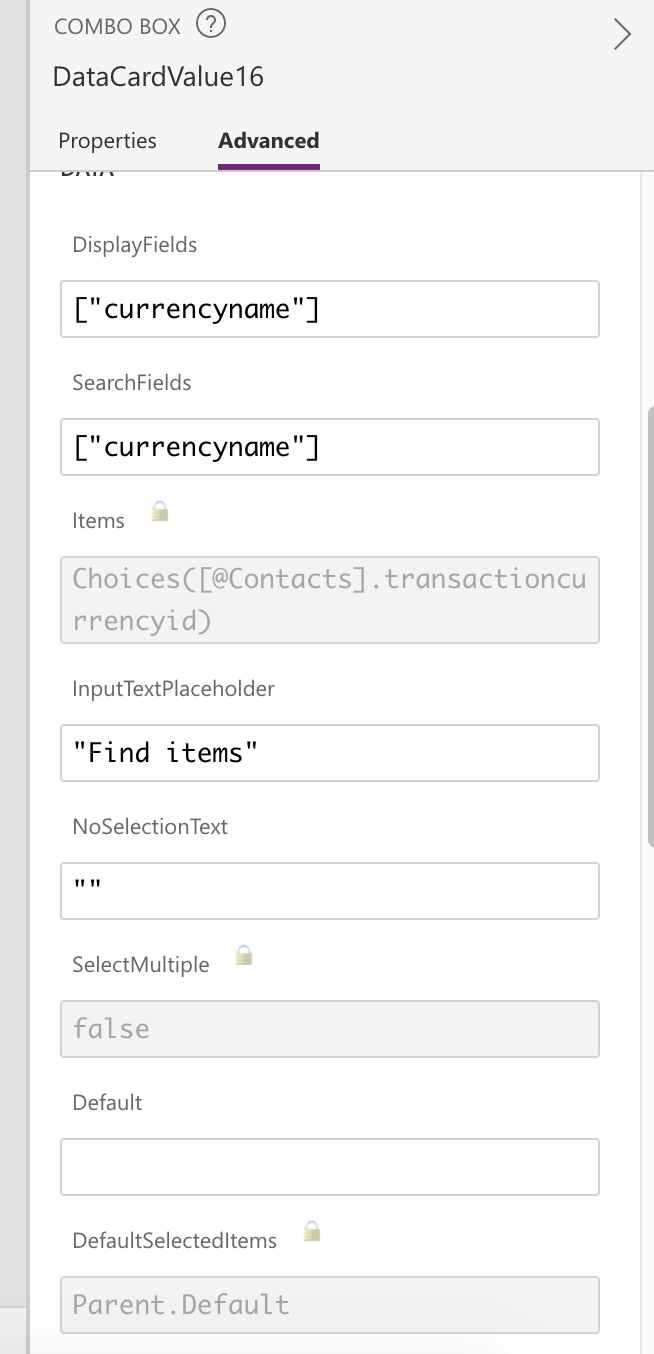Click the lock icon next to SelectMultiple

[244, 956]
